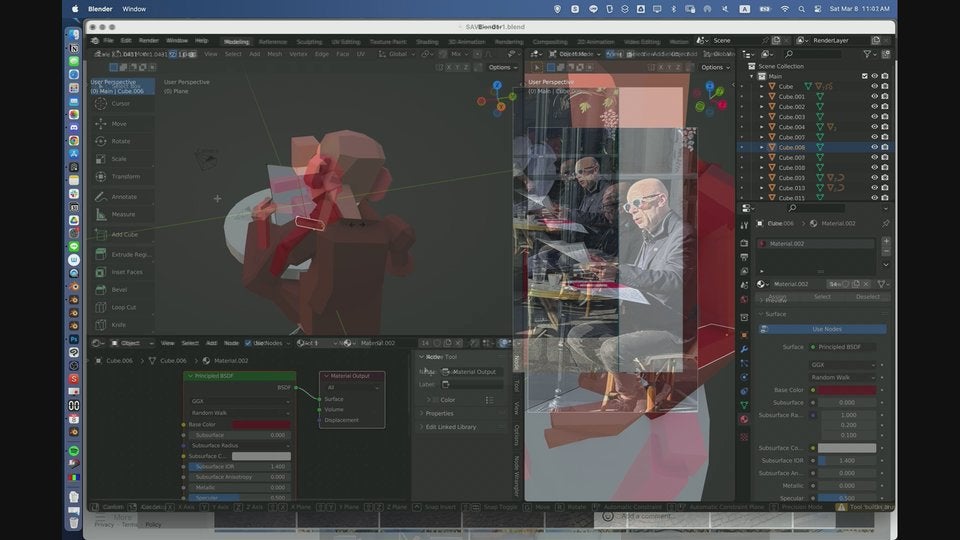The image size is (960, 540).
Task: Open Subsurface Color swatch in properties panel
Action: pos(847,448)
